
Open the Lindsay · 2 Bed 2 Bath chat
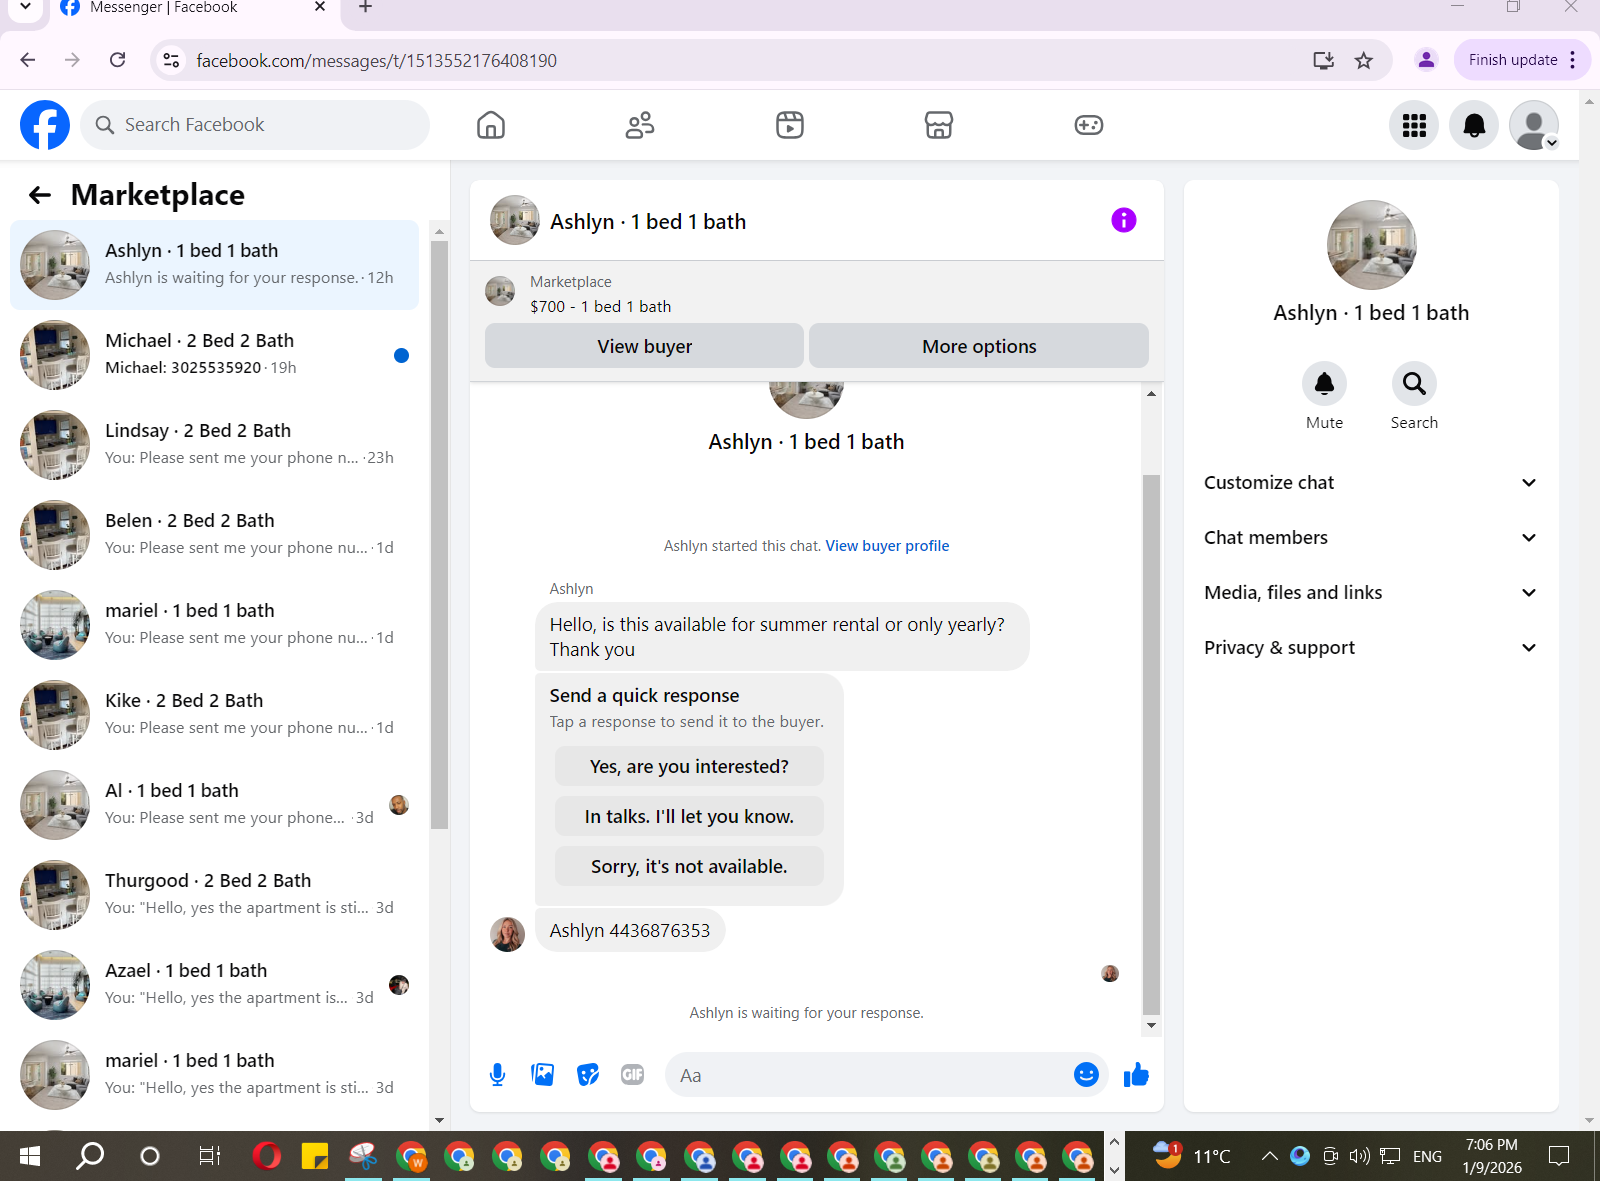click(x=214, y=445)
